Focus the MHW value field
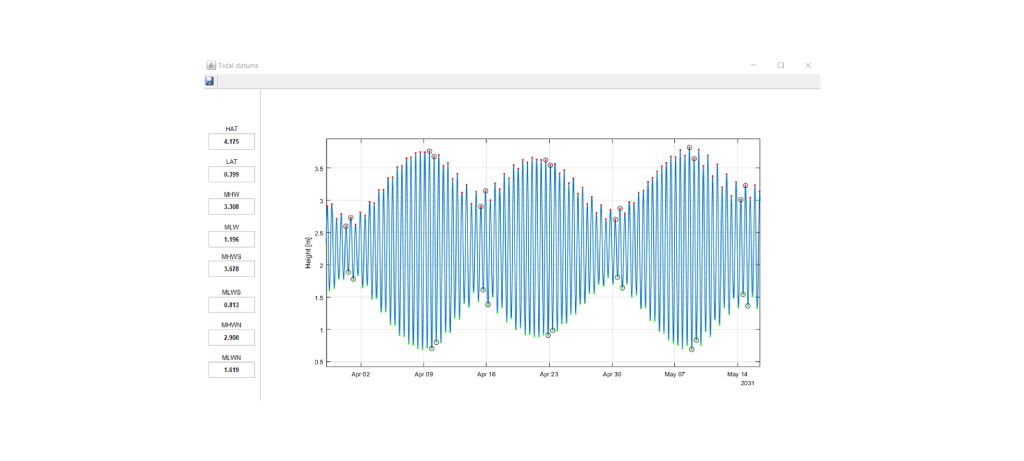 pyautogui.click(x=232, y=207)
